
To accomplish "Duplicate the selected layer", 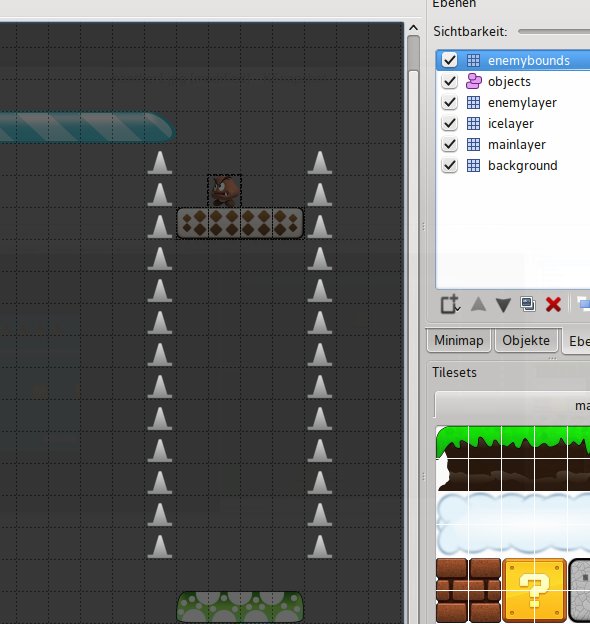I will click(x=528, y=304).
